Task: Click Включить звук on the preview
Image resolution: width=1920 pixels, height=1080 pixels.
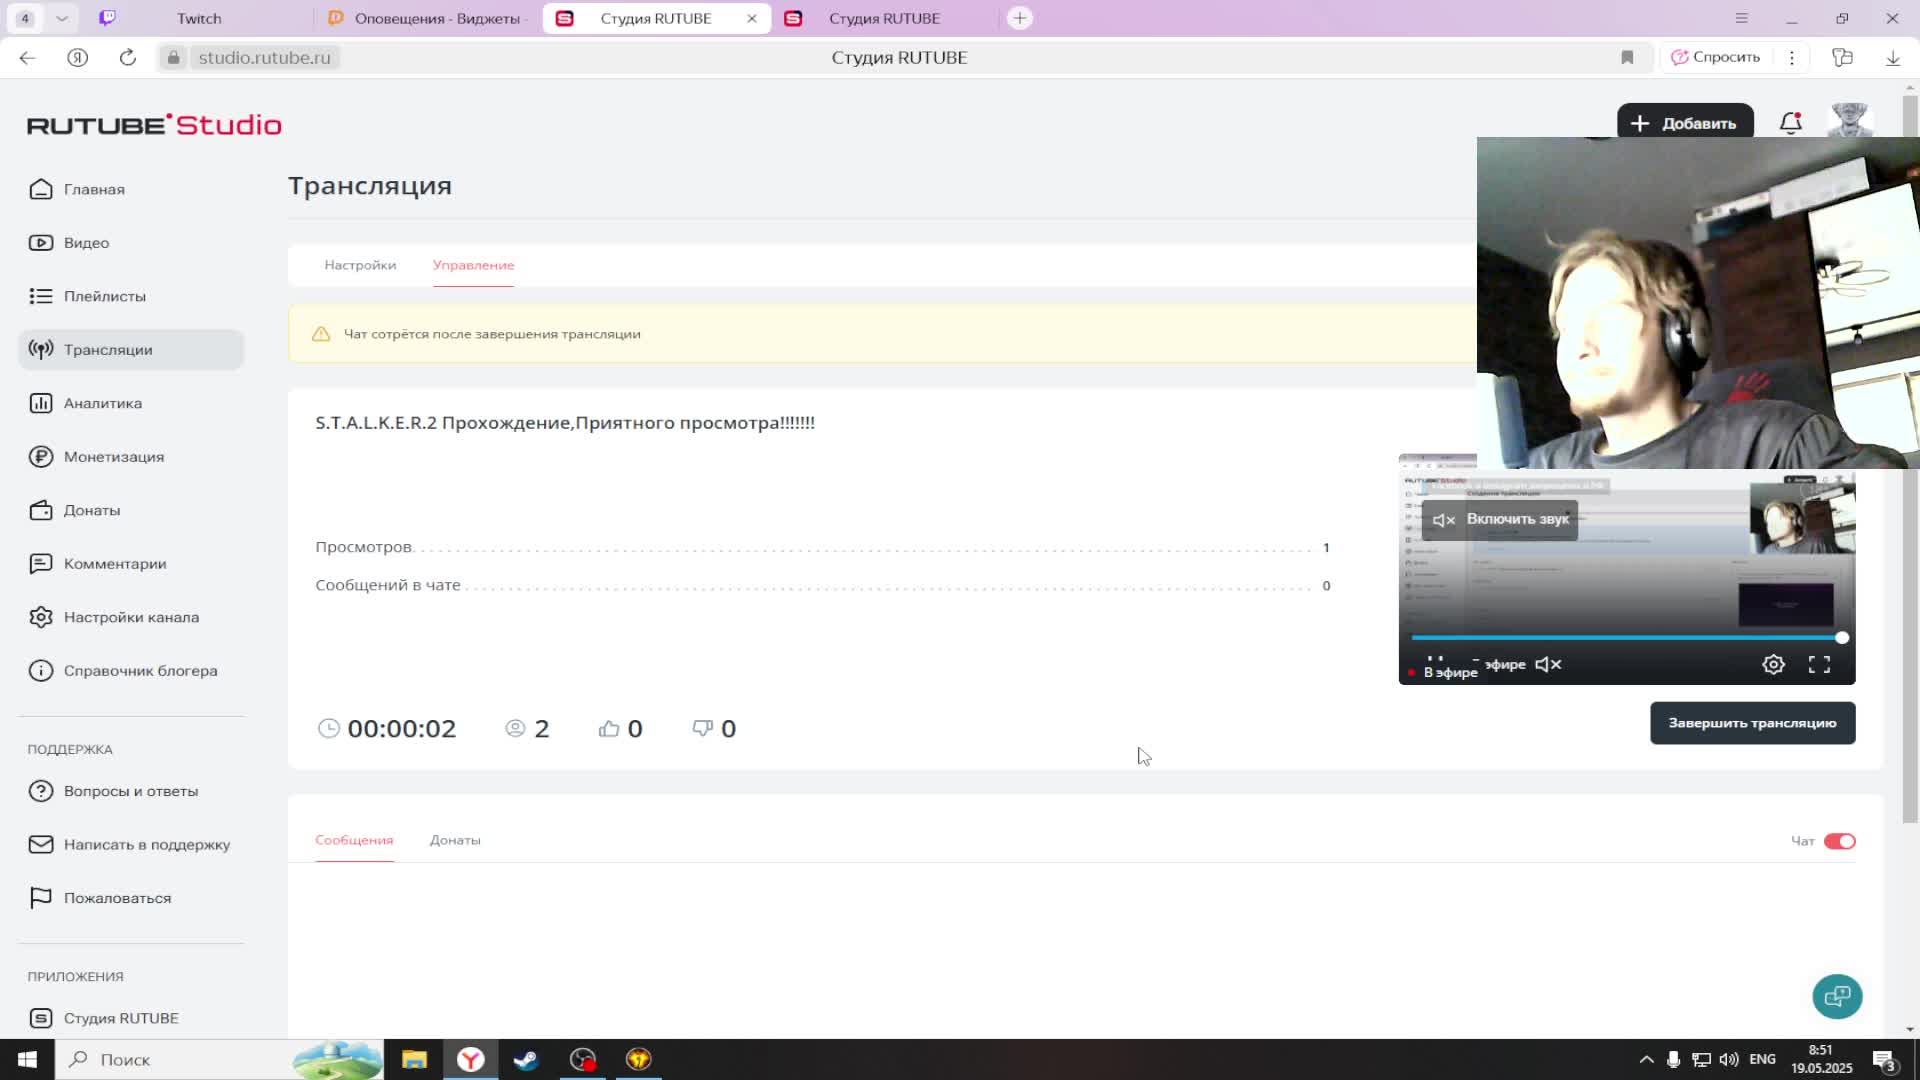Action: click(1500, 520)
